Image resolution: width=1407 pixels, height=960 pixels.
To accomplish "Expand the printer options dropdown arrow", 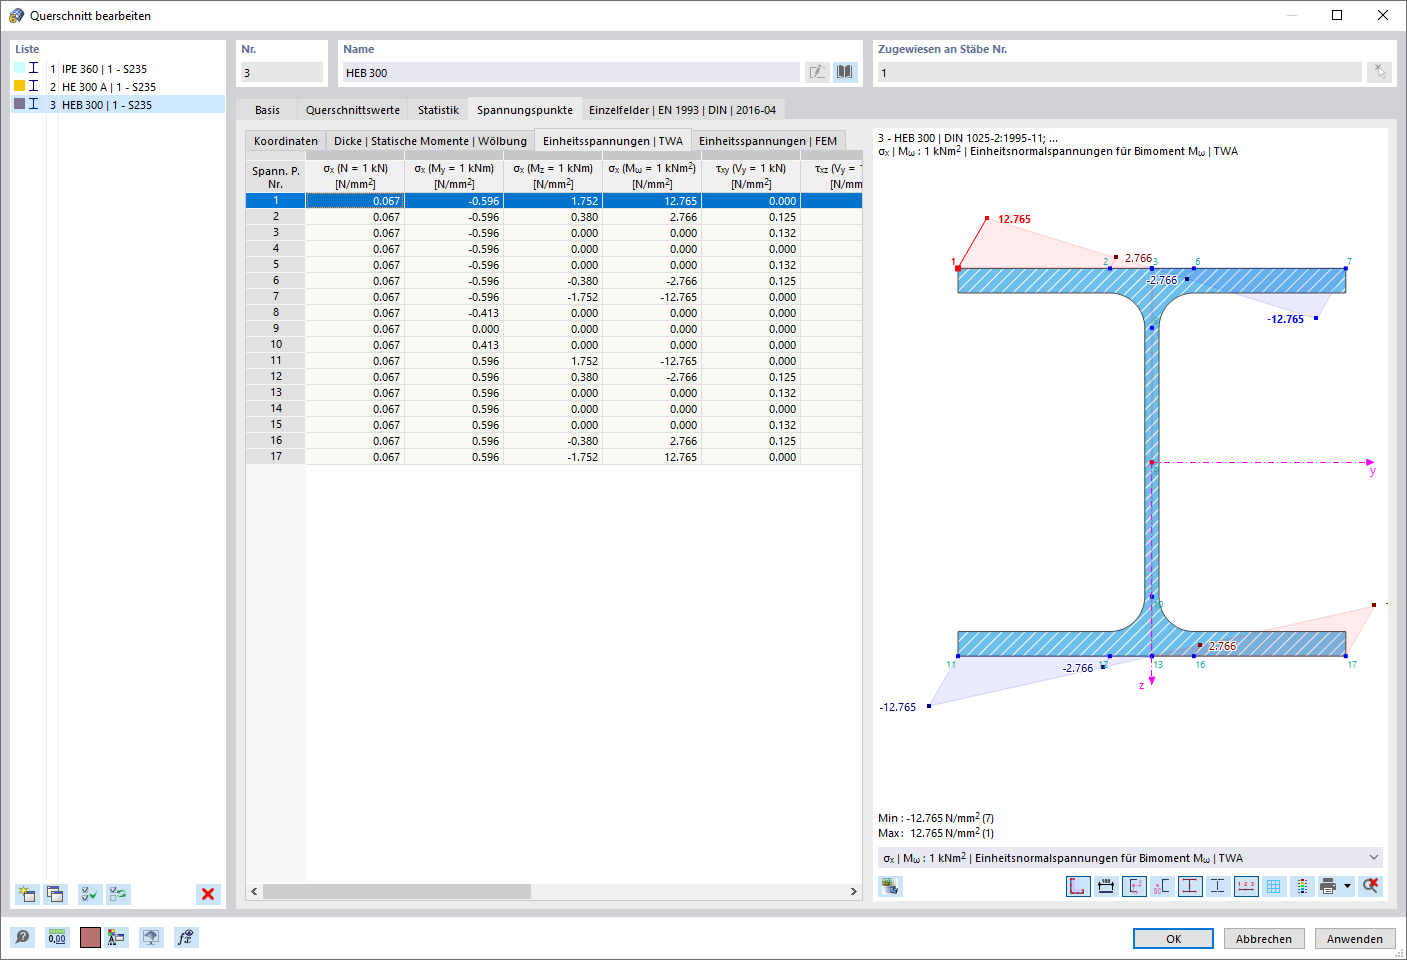I will pos(1347,886).
